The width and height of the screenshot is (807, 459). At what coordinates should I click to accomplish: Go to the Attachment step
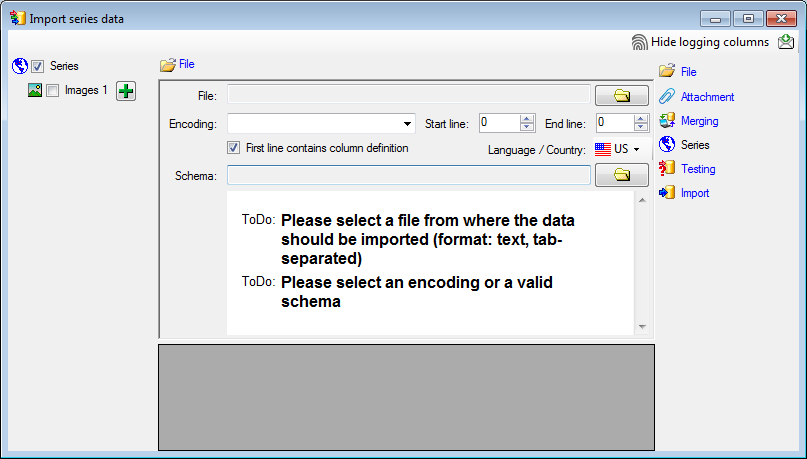[707, 97]
